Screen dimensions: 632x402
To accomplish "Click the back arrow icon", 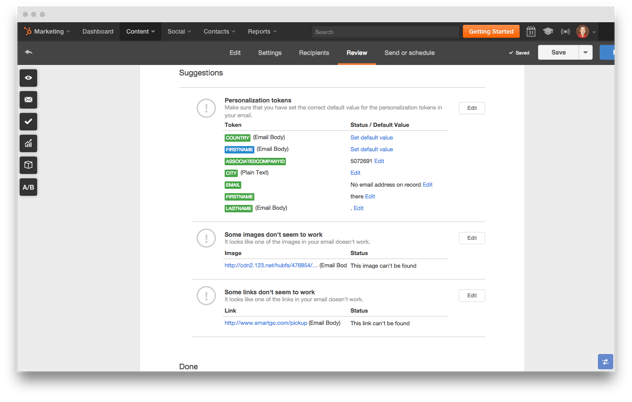I will (x=28, y=52).
